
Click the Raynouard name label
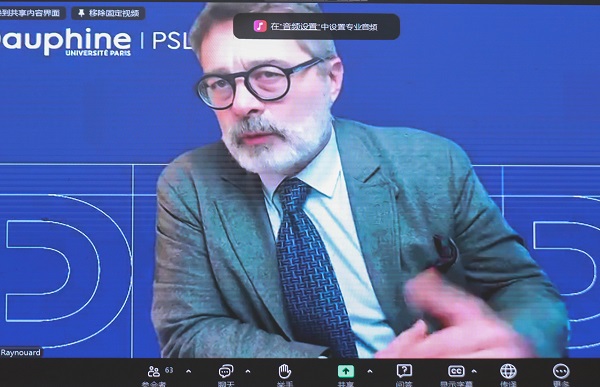coord(20,353)
